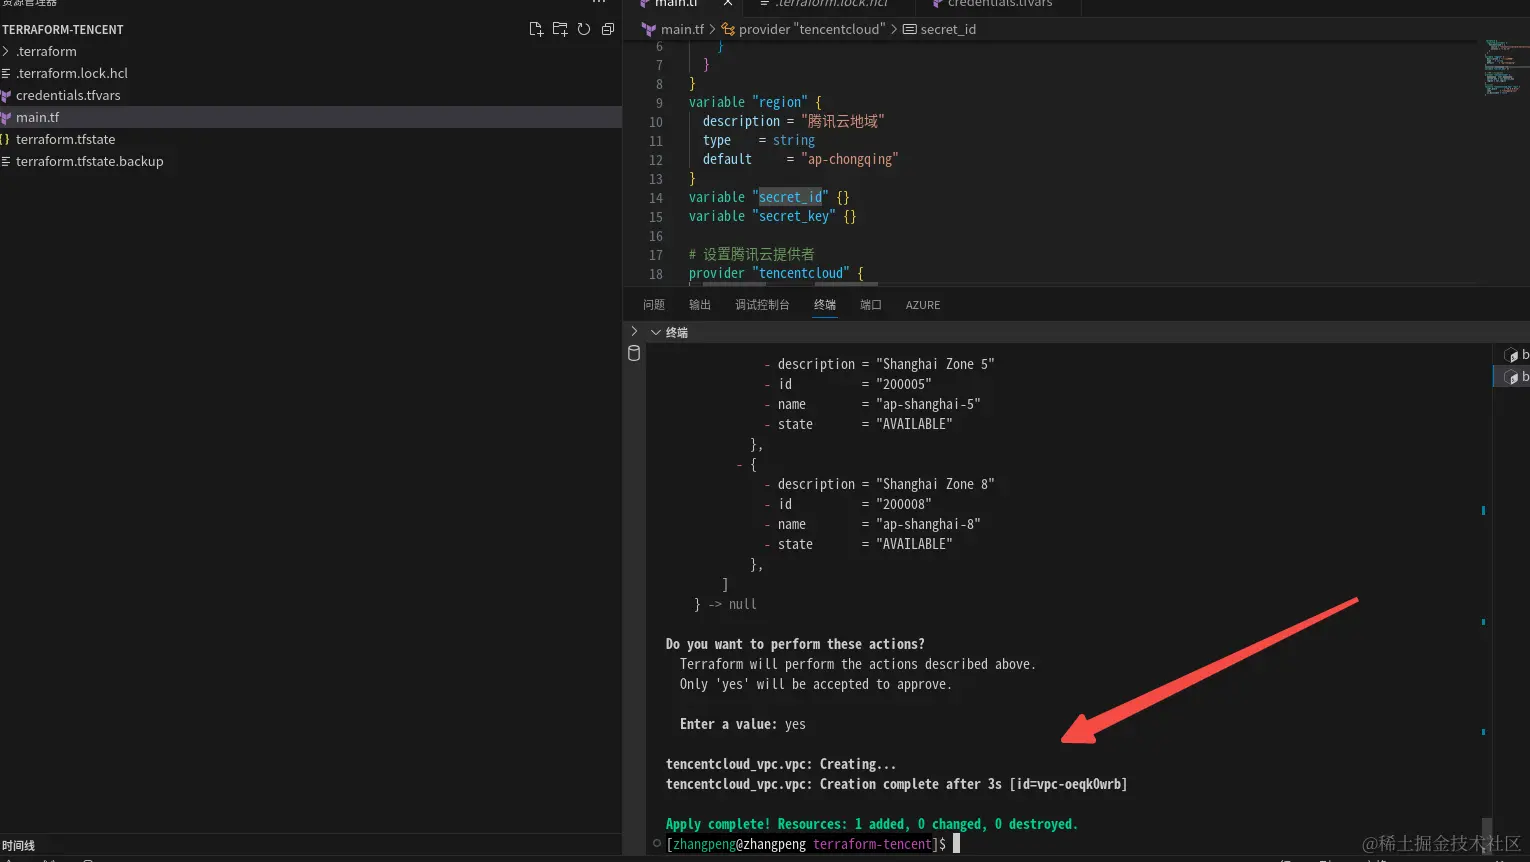This screenshot has height=862, width=1530.
Task: Open the 端口 panel tab
Action: (x=871, y=305)
